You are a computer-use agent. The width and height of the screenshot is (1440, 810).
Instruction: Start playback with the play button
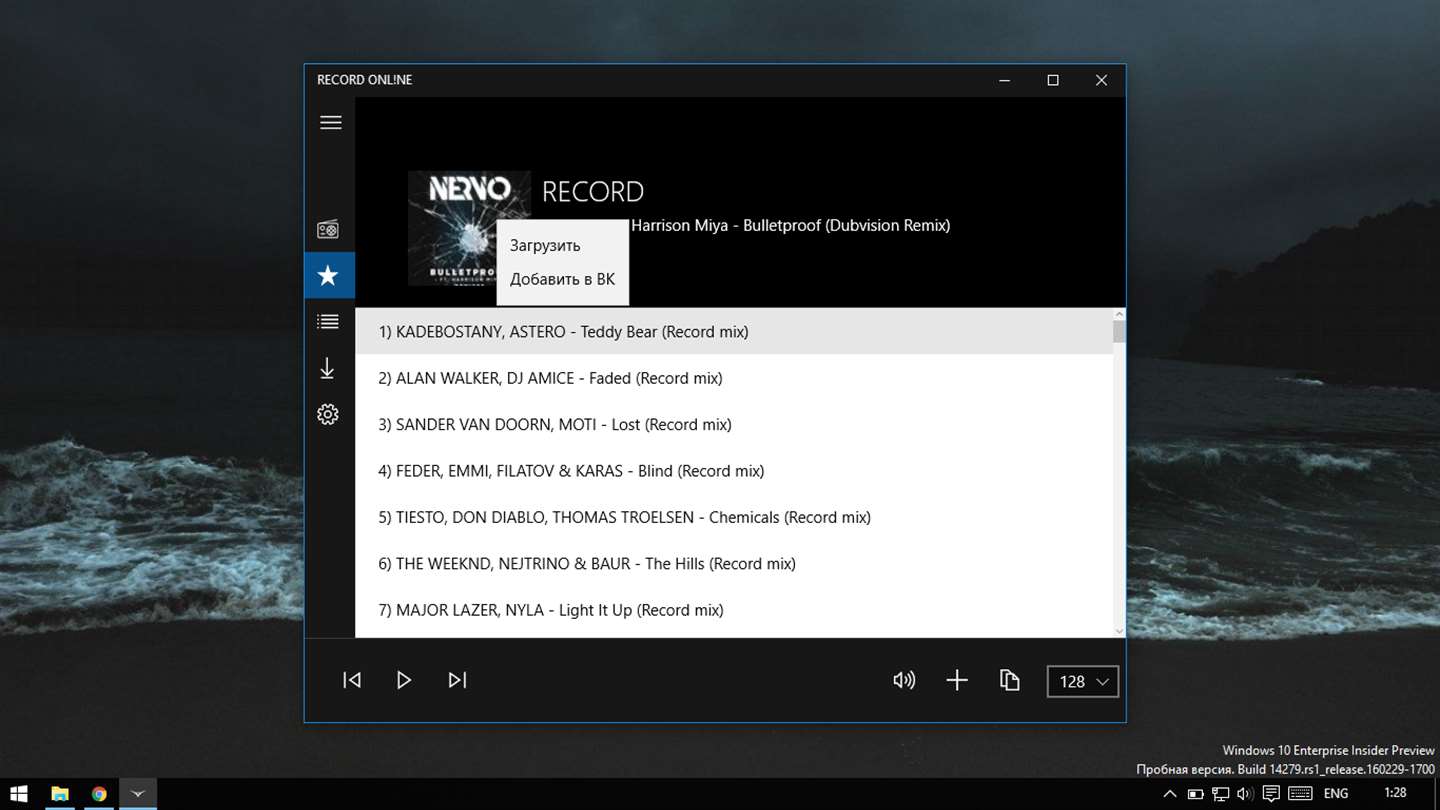(404, 680)
